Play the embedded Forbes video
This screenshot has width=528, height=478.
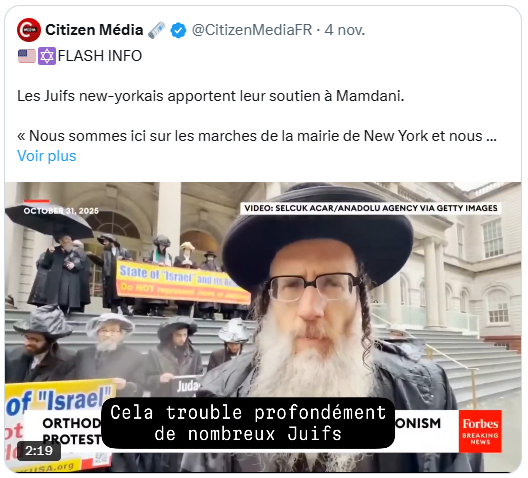click(x=263, y=327)
